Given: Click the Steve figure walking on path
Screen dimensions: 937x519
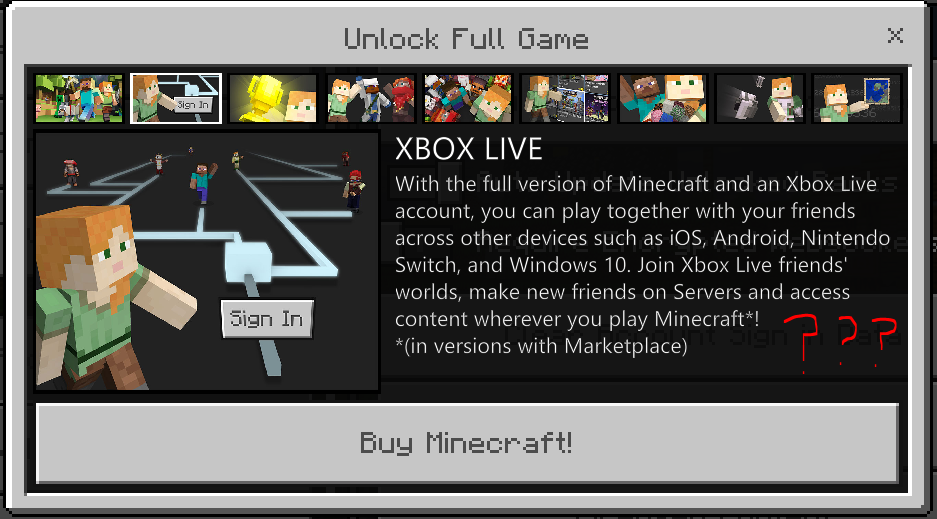Looking at the screenshot, I should pos(203,183).
